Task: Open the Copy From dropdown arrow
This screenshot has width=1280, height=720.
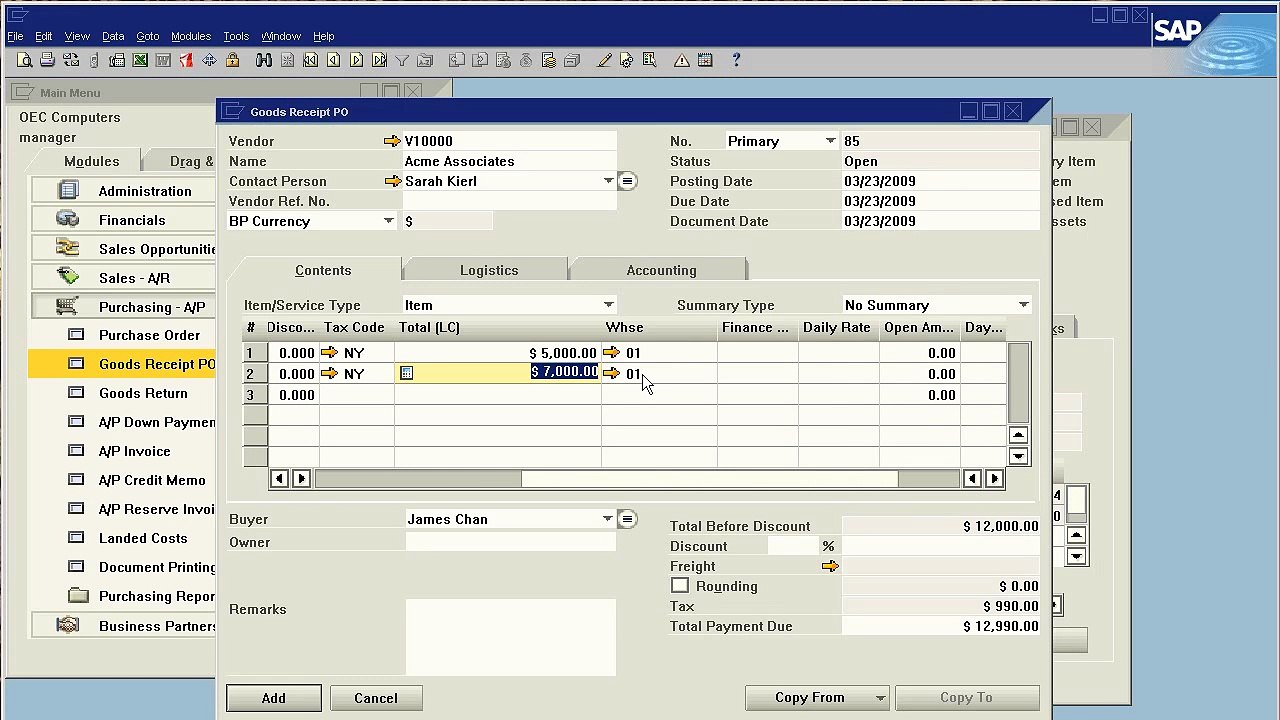Action: click(880, 698)
